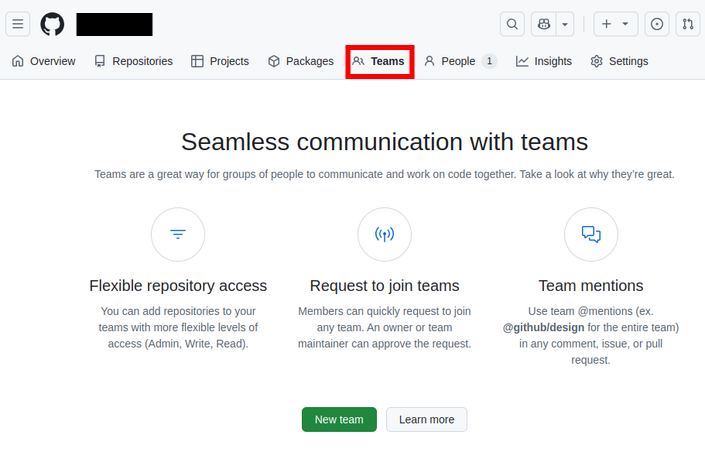705x469 pixels.
Task: Click the blacked-out organization name
Action: (114, 24)
